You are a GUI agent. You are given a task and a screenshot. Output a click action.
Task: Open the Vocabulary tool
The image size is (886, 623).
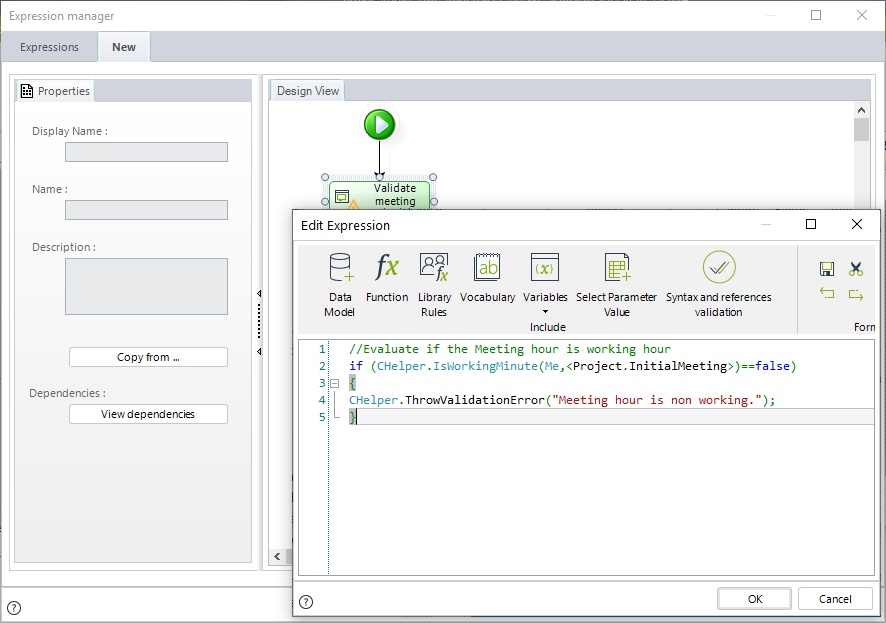pyautogui.click(x=487, y=278)
